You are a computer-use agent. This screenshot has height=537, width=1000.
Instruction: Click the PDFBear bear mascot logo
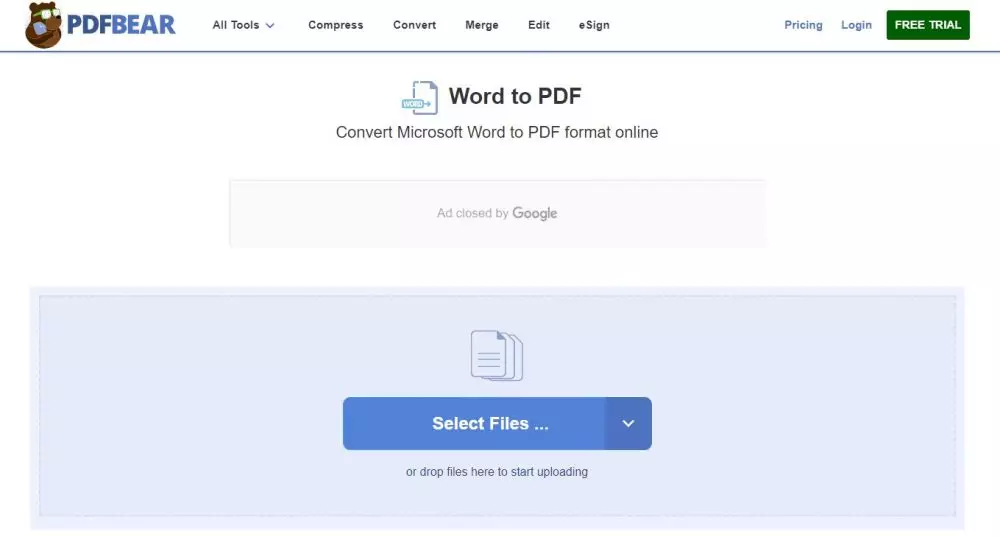coord(44,26)
